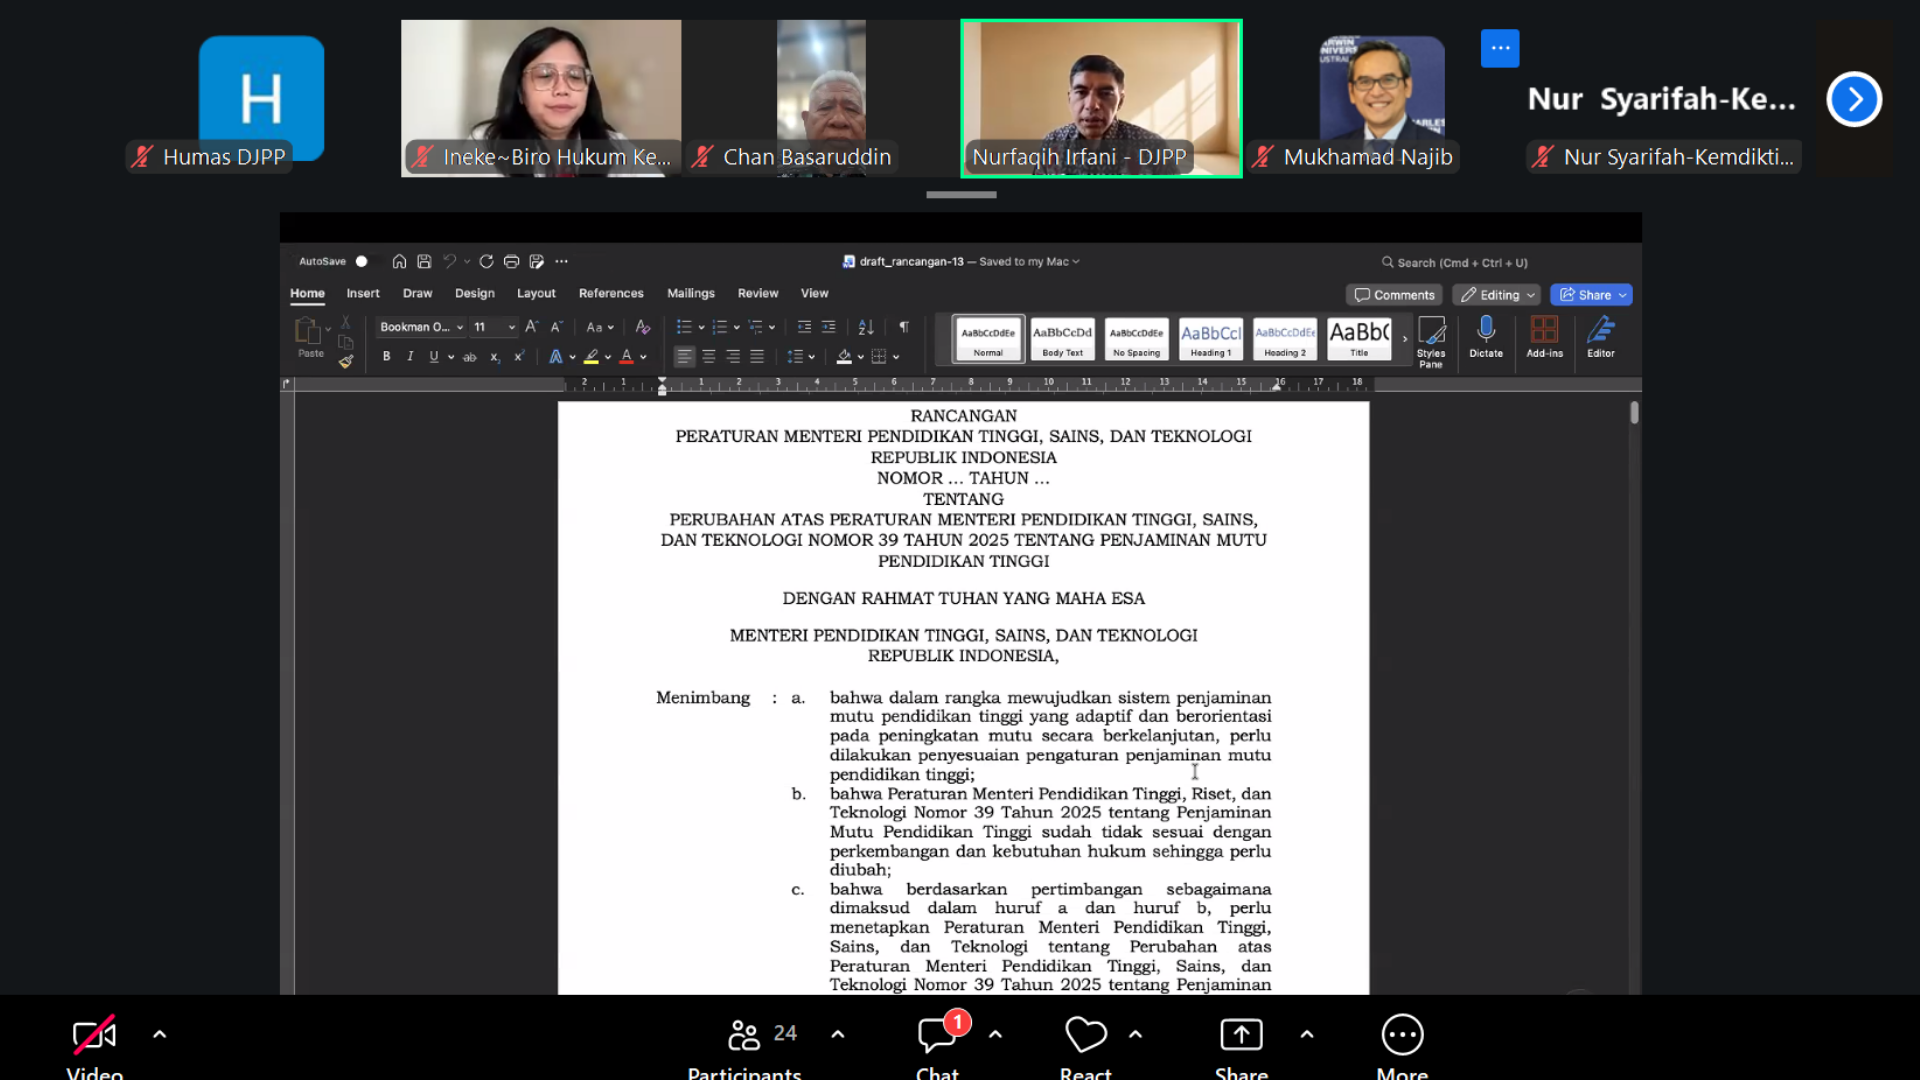Apply the Body Text style
The height and width of the screenshot is (1080, 1920).
click(x=1062, y=339)
